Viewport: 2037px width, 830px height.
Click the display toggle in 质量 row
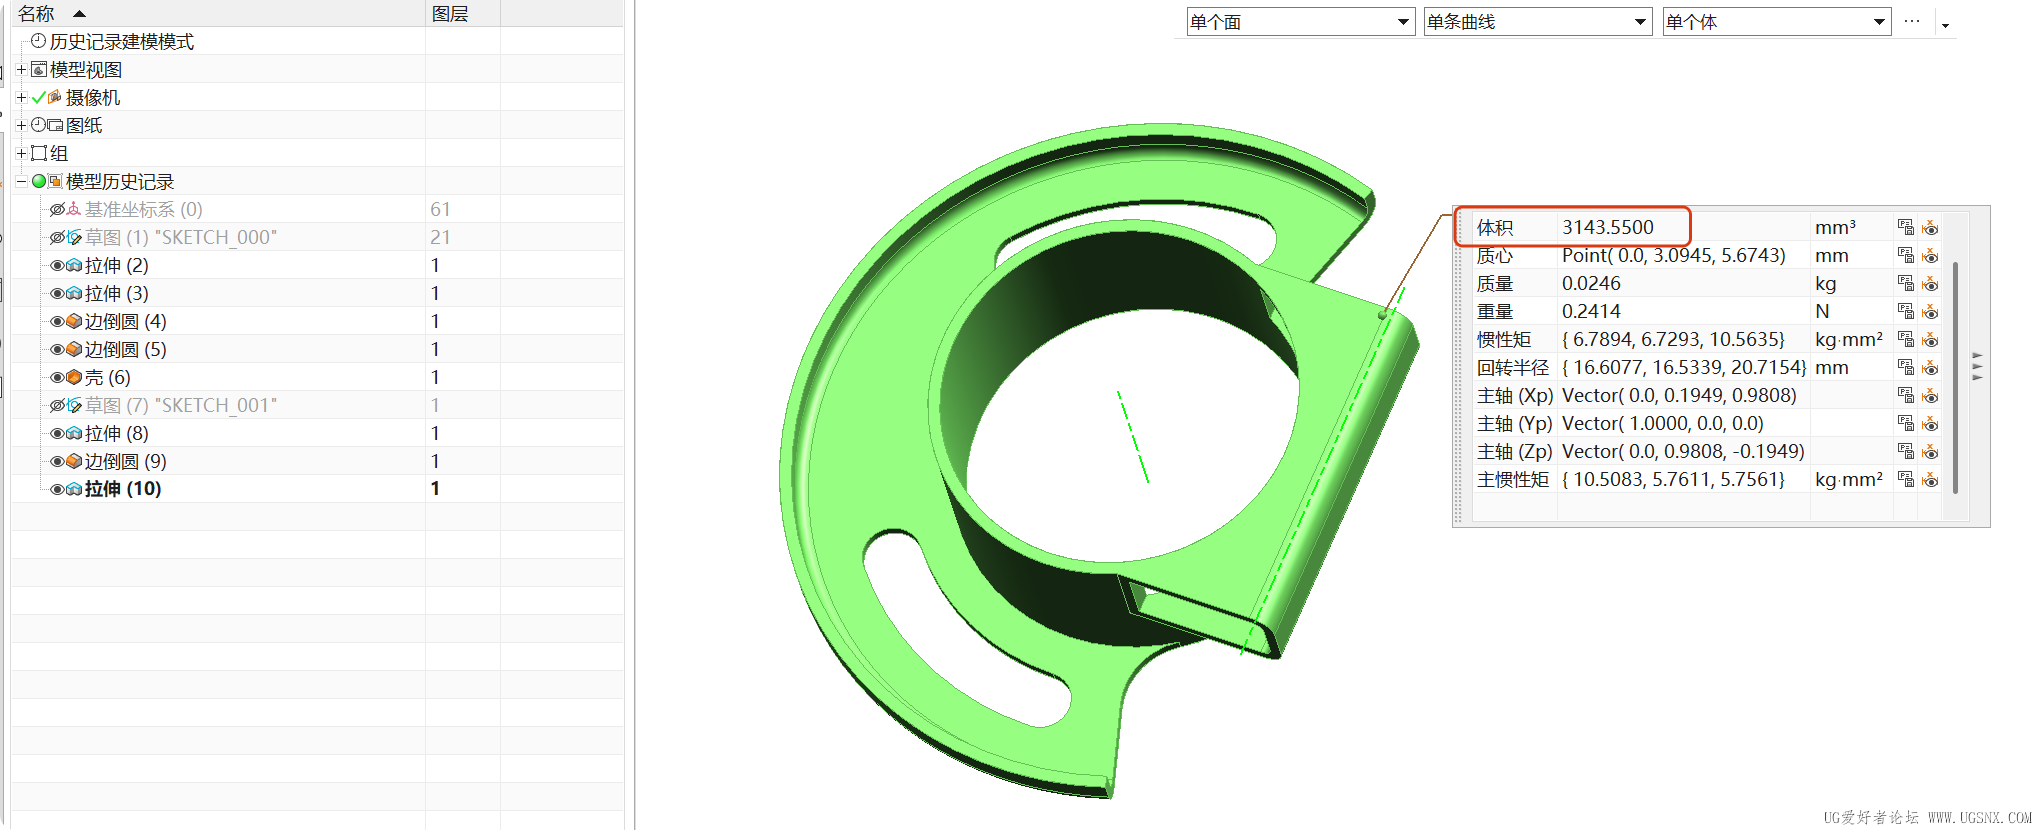[x=1930, y=284]
